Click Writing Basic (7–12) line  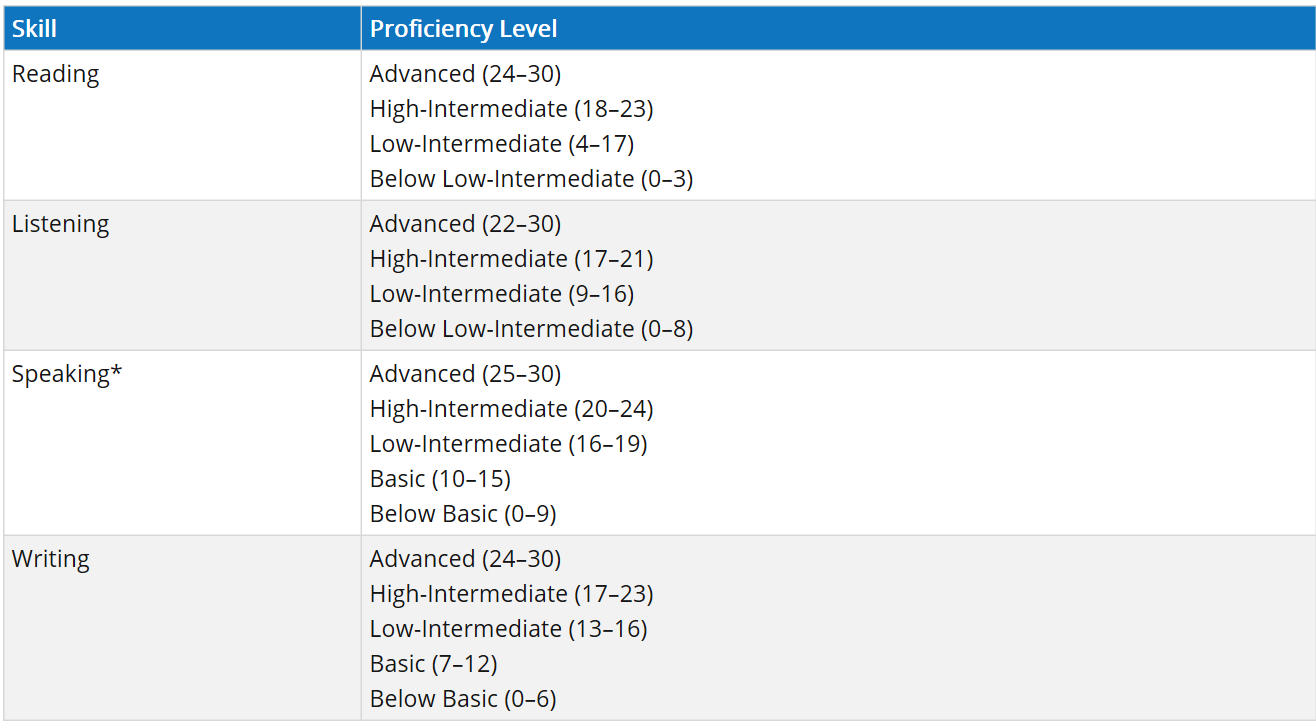pos(433,664)
